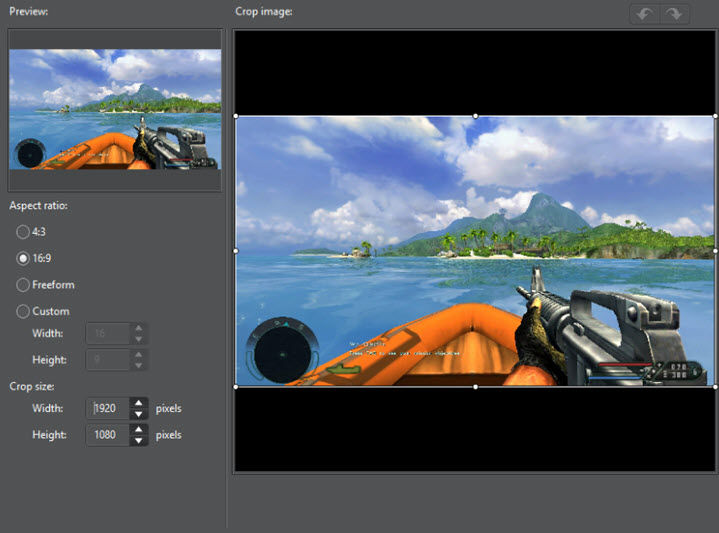Viewport: 719px width, 533px height.
Task: Click the undo arrow above crop image
Action: [x=645, y=14]
